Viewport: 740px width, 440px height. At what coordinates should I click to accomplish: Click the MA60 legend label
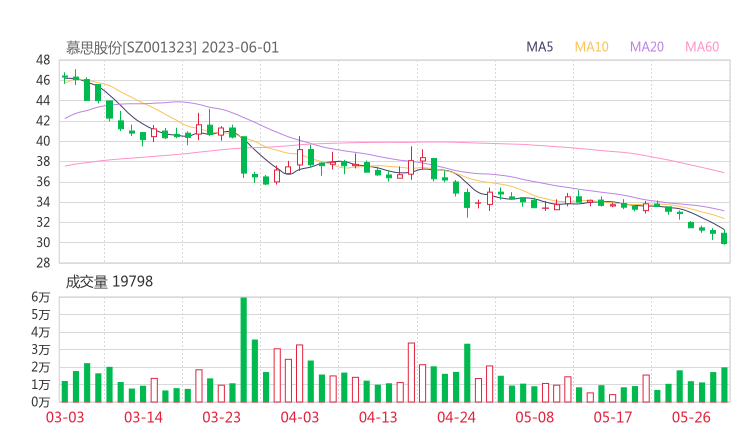[702, 47]
